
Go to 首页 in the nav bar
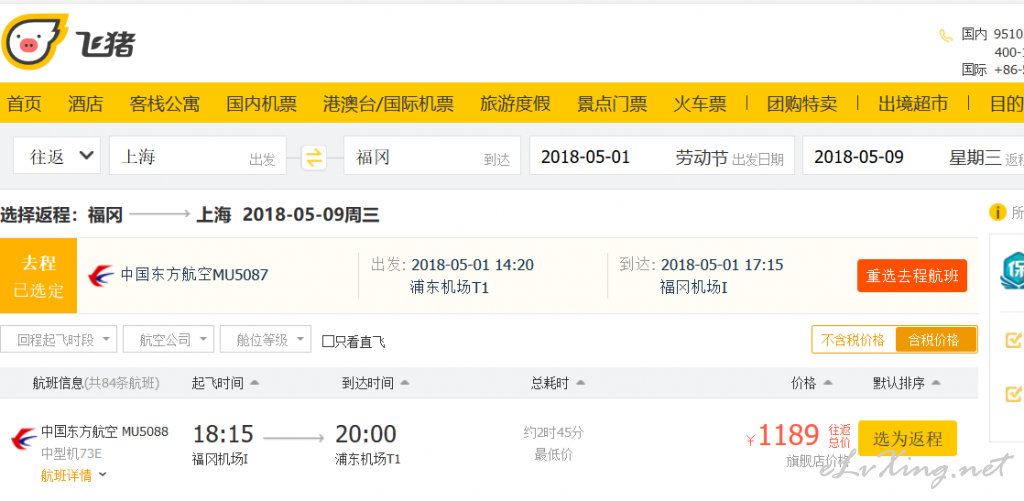[x=24, y=104]
